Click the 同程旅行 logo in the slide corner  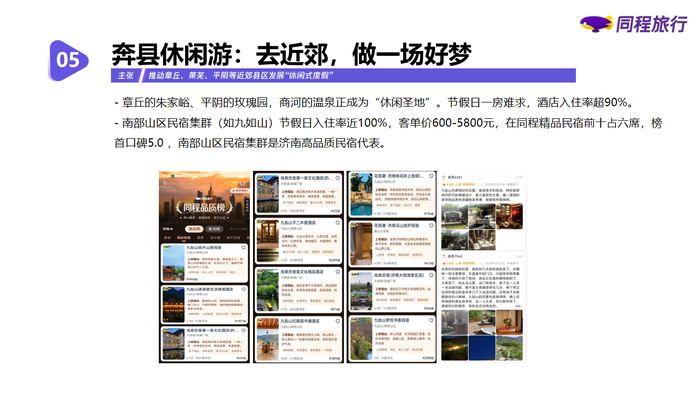633,24
